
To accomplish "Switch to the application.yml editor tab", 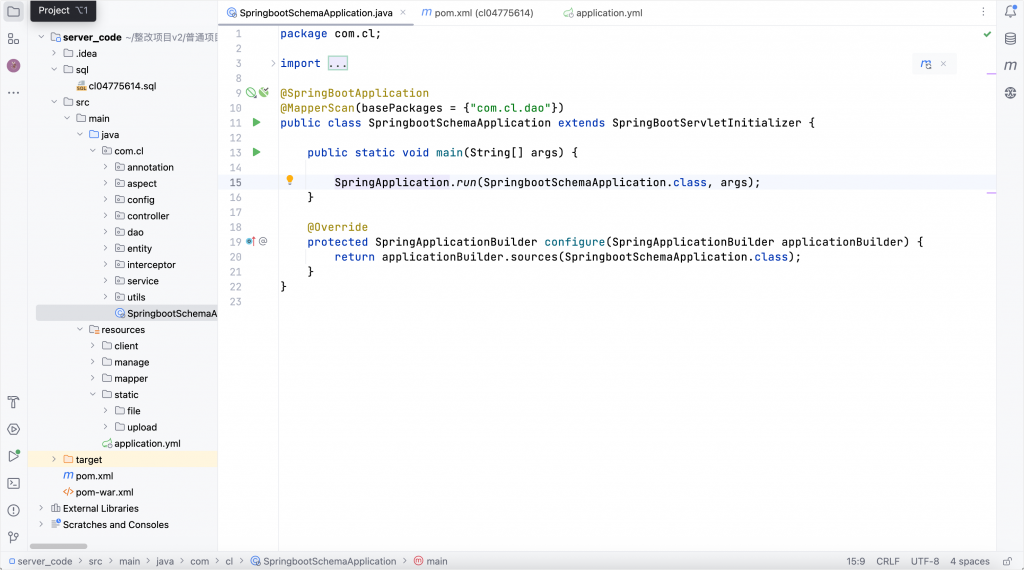I will click(602, 13).
